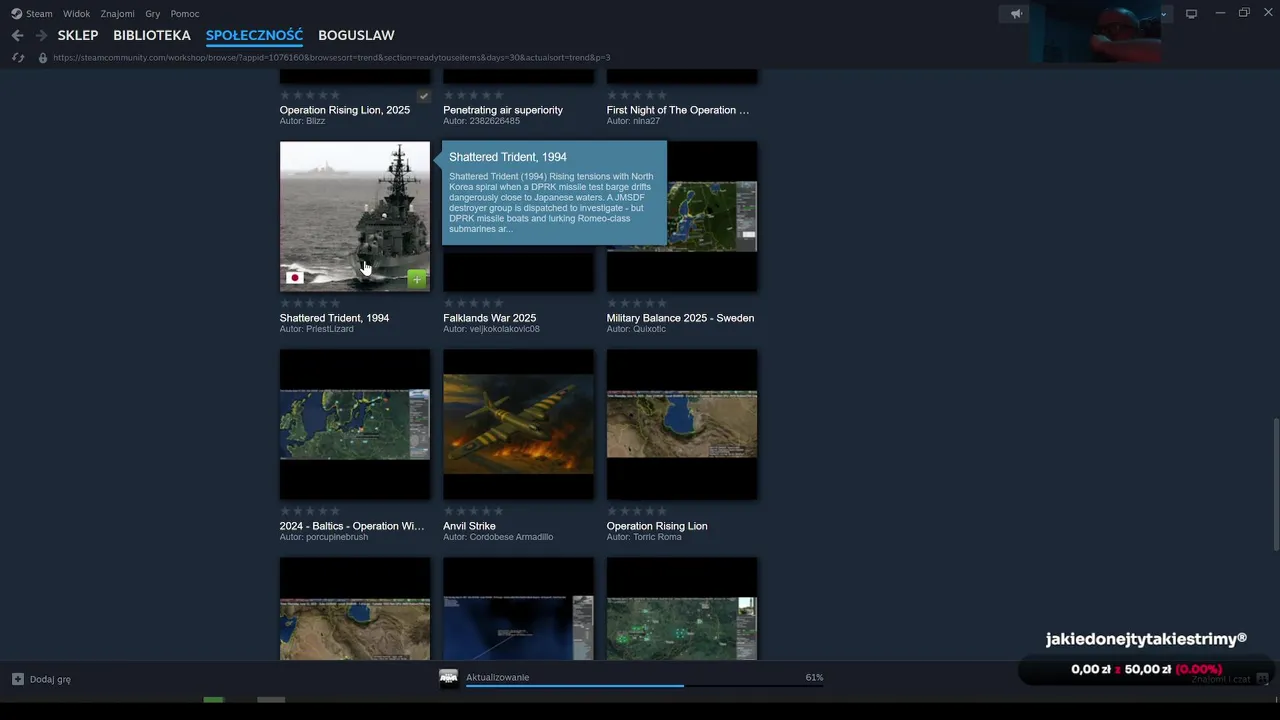Go back with the left arrow
Viewport: 1280px width, 720px height.
(x=17, y=35)
